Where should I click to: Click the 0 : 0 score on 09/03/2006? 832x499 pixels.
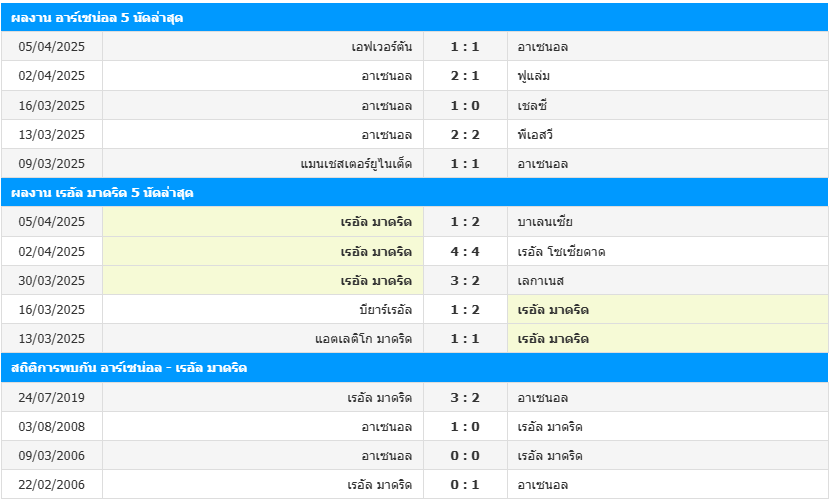pyautogui.click(x=465, y=456)
